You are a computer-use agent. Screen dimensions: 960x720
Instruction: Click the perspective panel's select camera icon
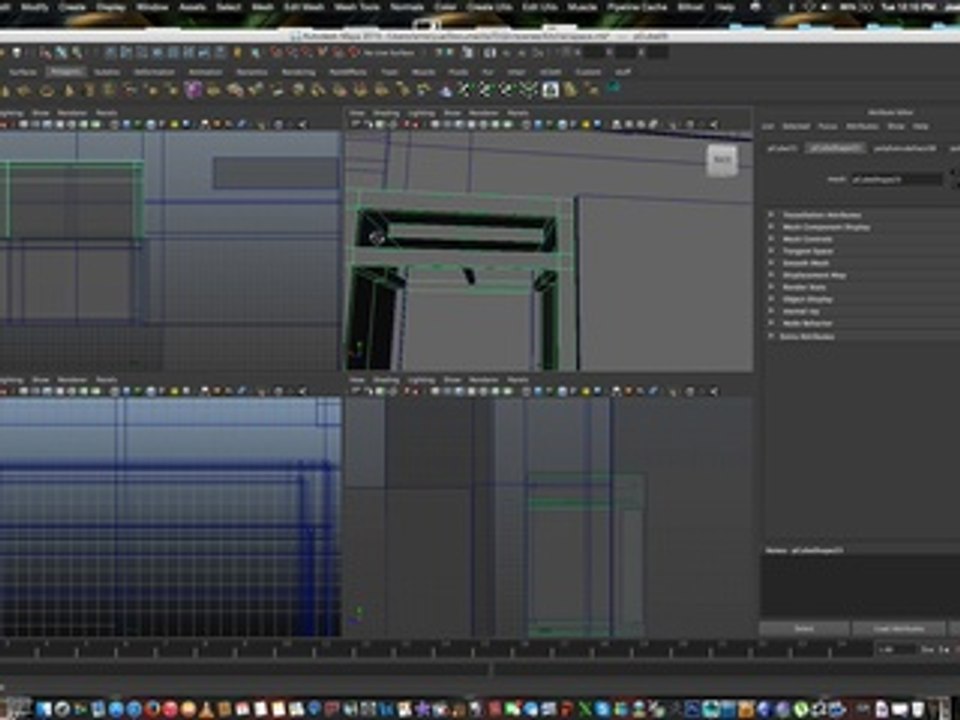[x=356, y=124]
